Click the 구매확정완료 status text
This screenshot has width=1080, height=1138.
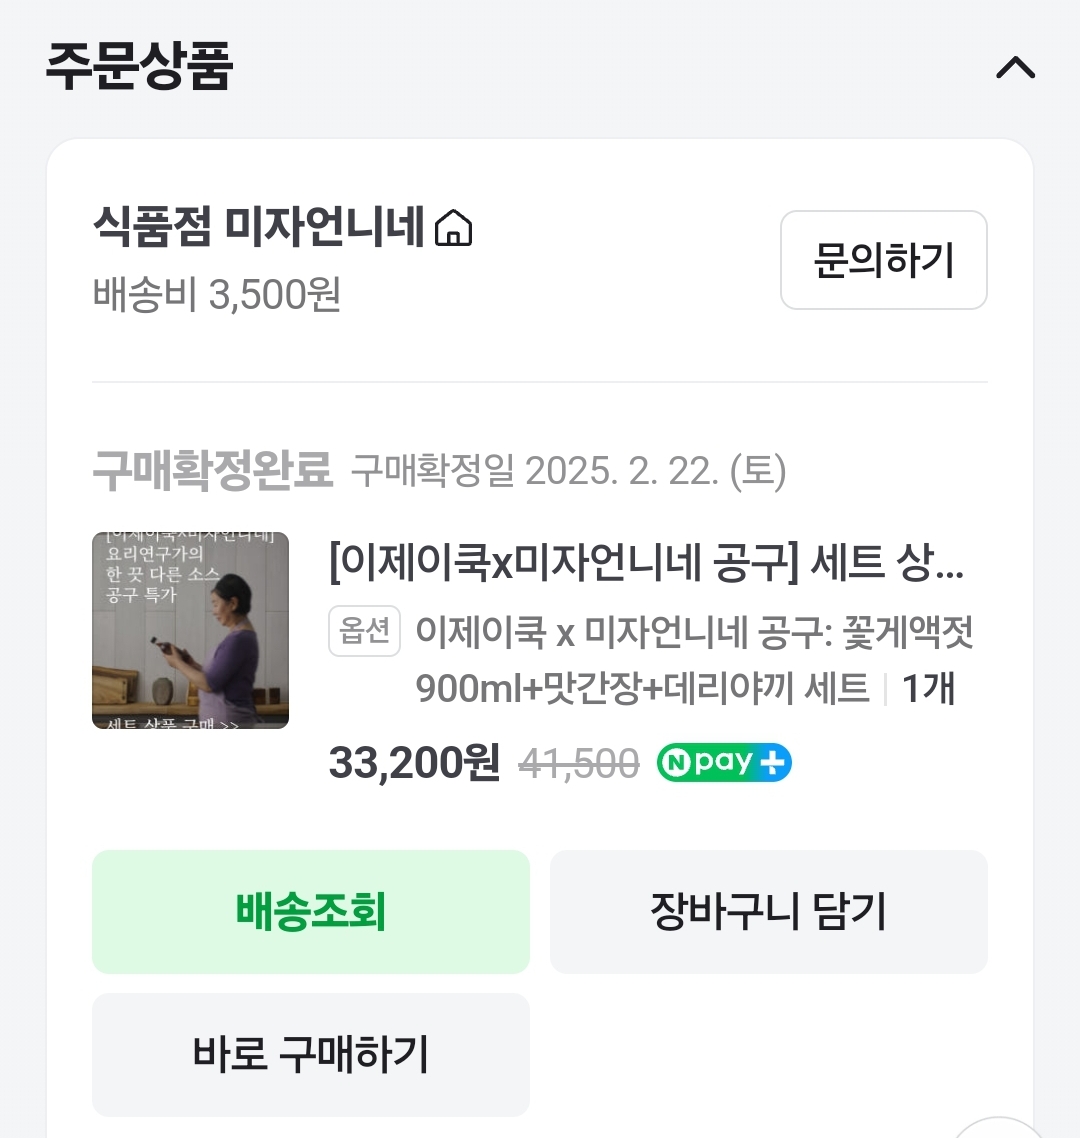(212, 469)
